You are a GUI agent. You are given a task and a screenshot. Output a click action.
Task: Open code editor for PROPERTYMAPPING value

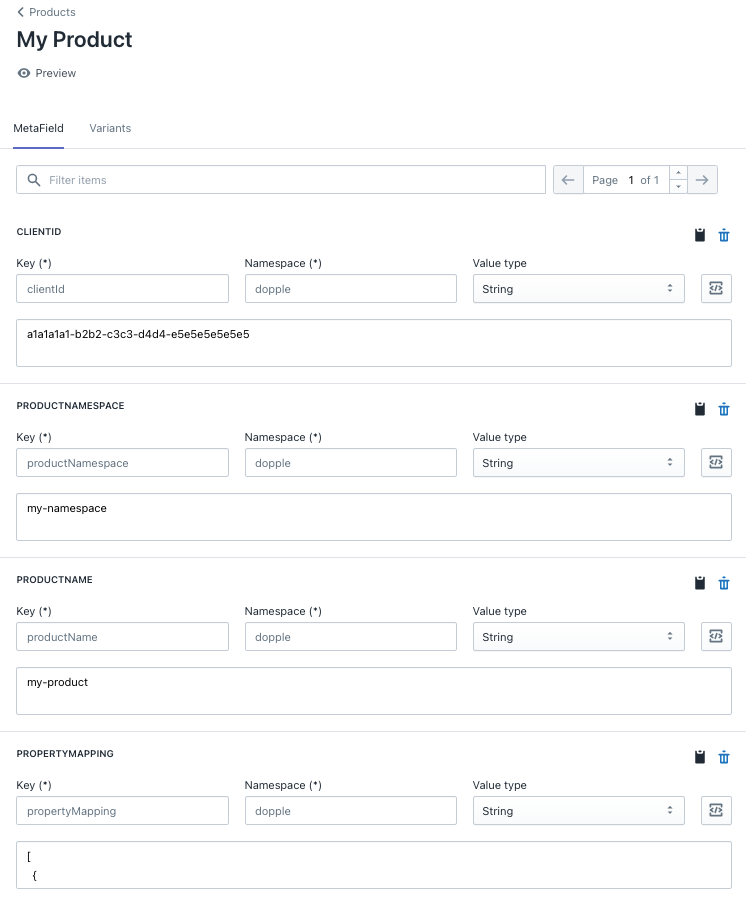pyautogui.click(x=716, y=810)
